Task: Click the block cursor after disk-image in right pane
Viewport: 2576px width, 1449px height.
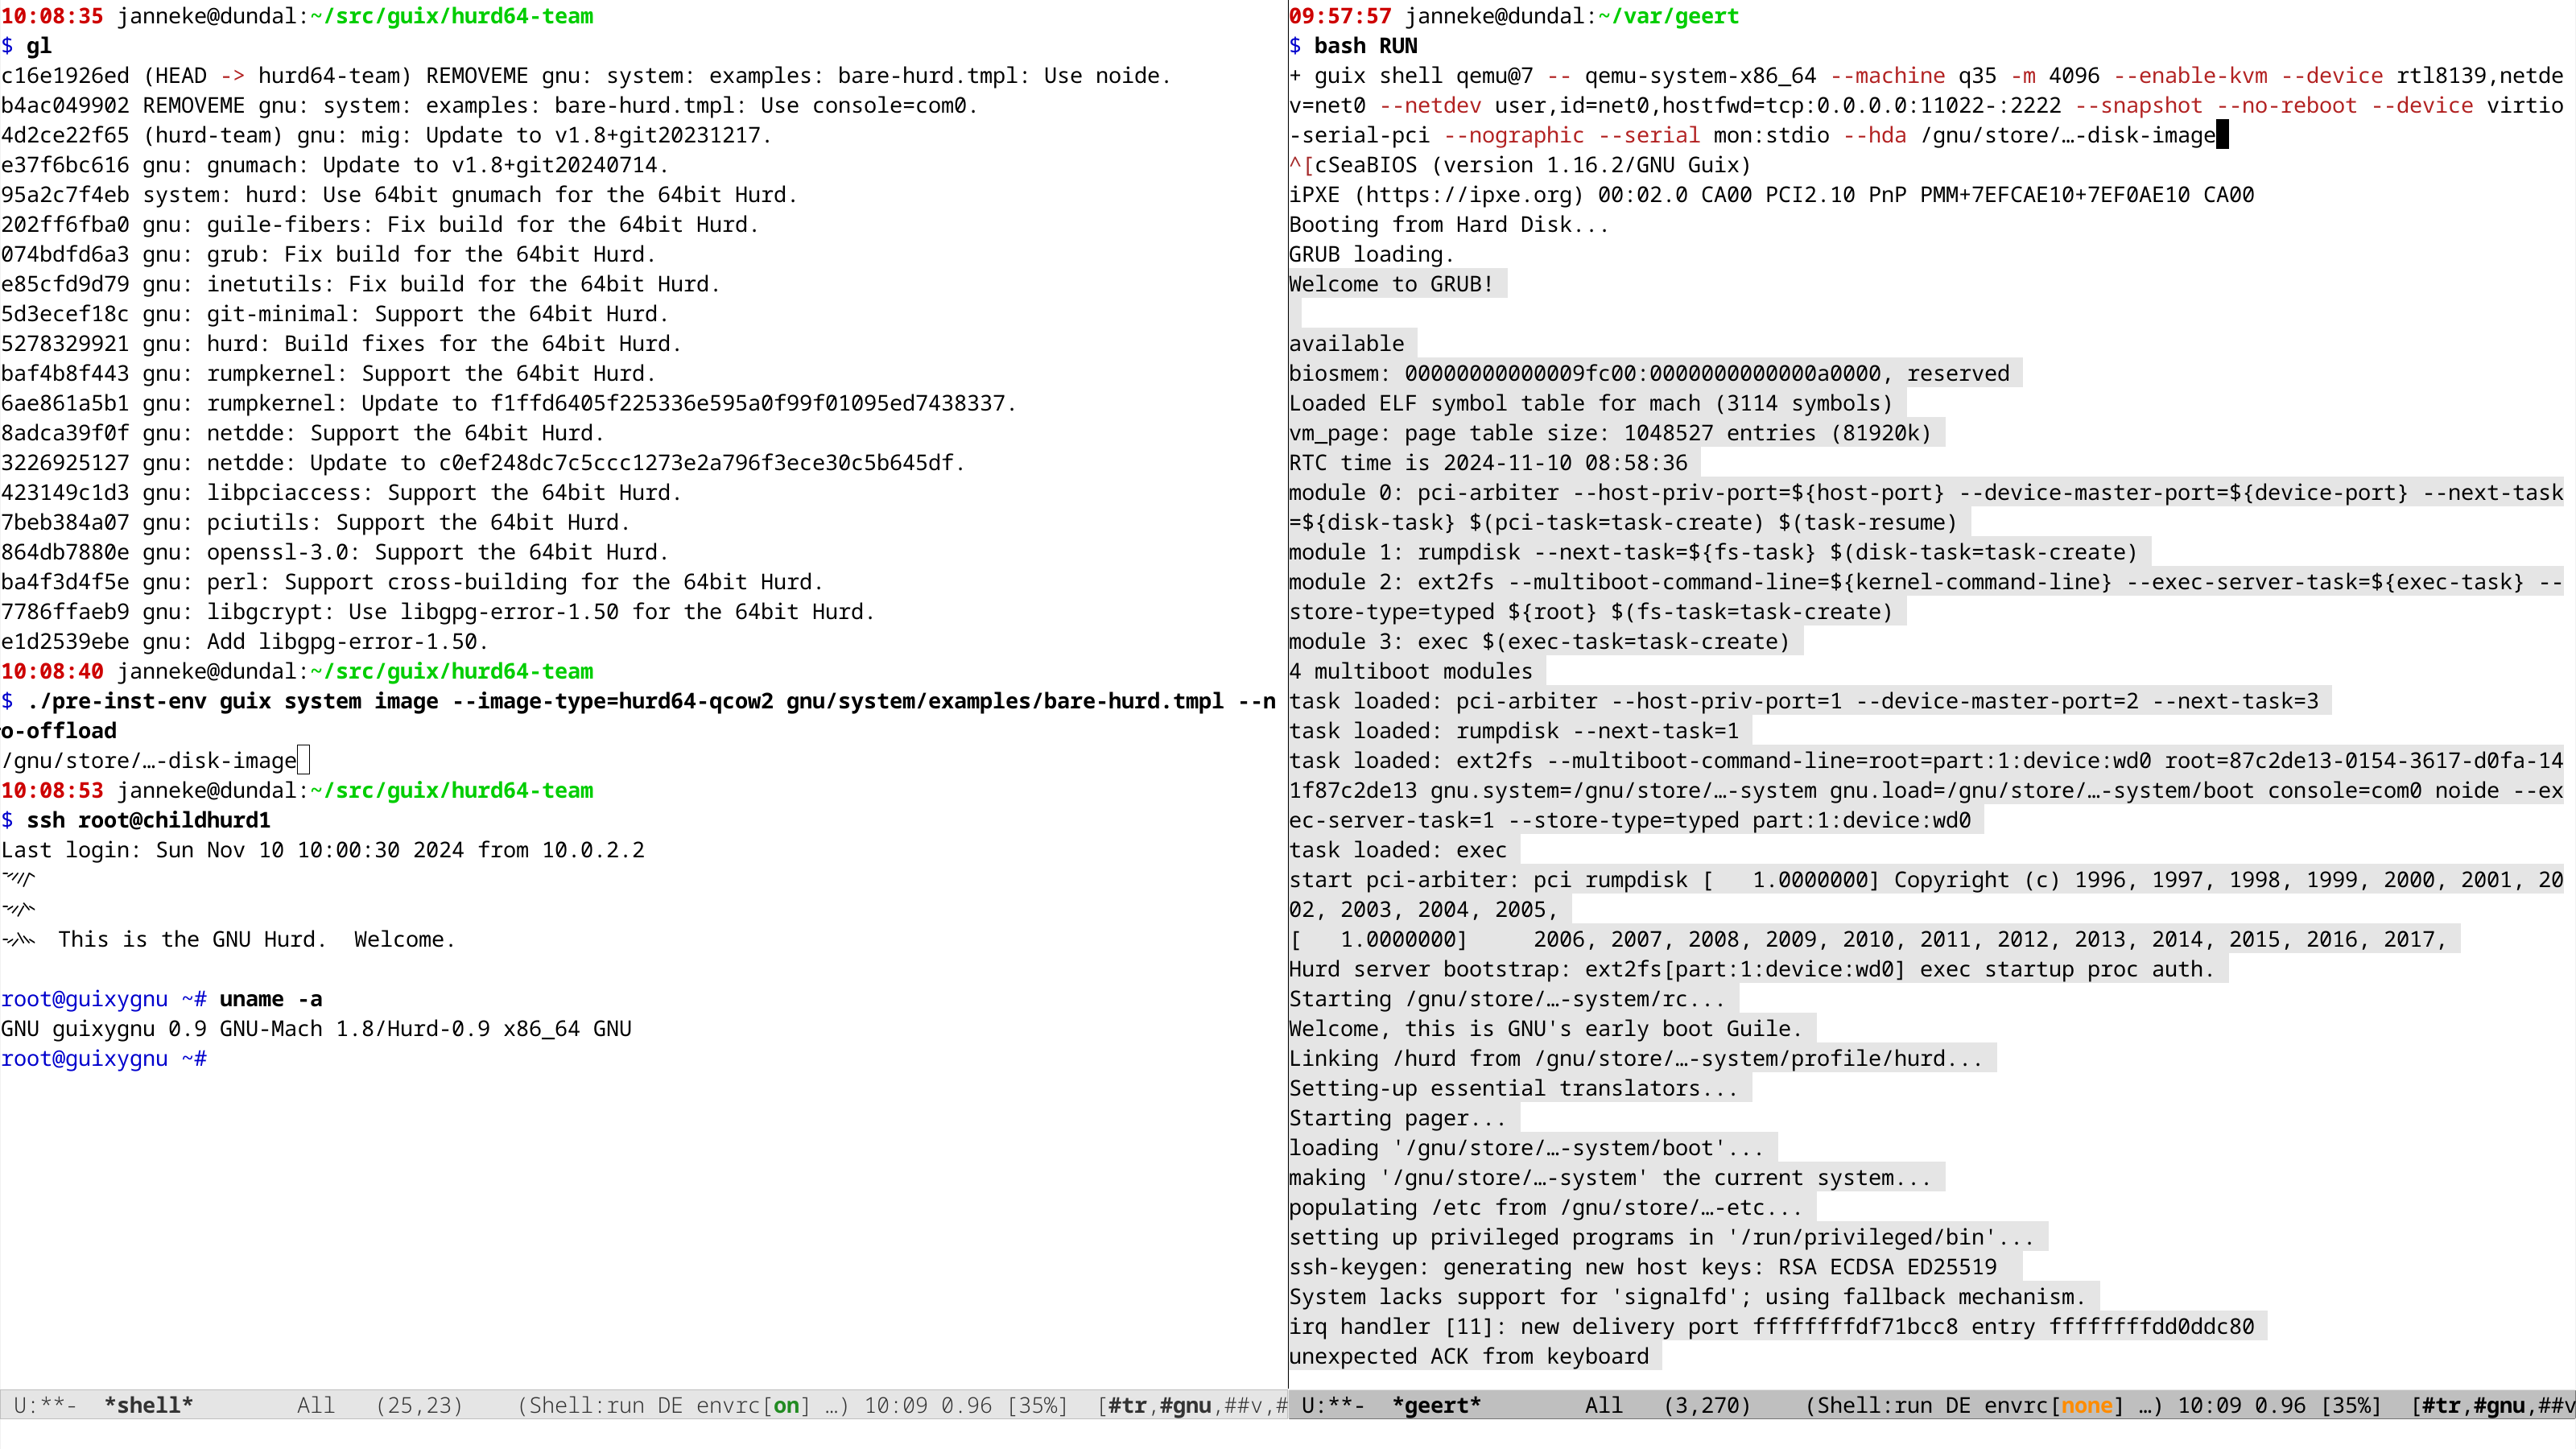Action: click(x=2223, y=134)
